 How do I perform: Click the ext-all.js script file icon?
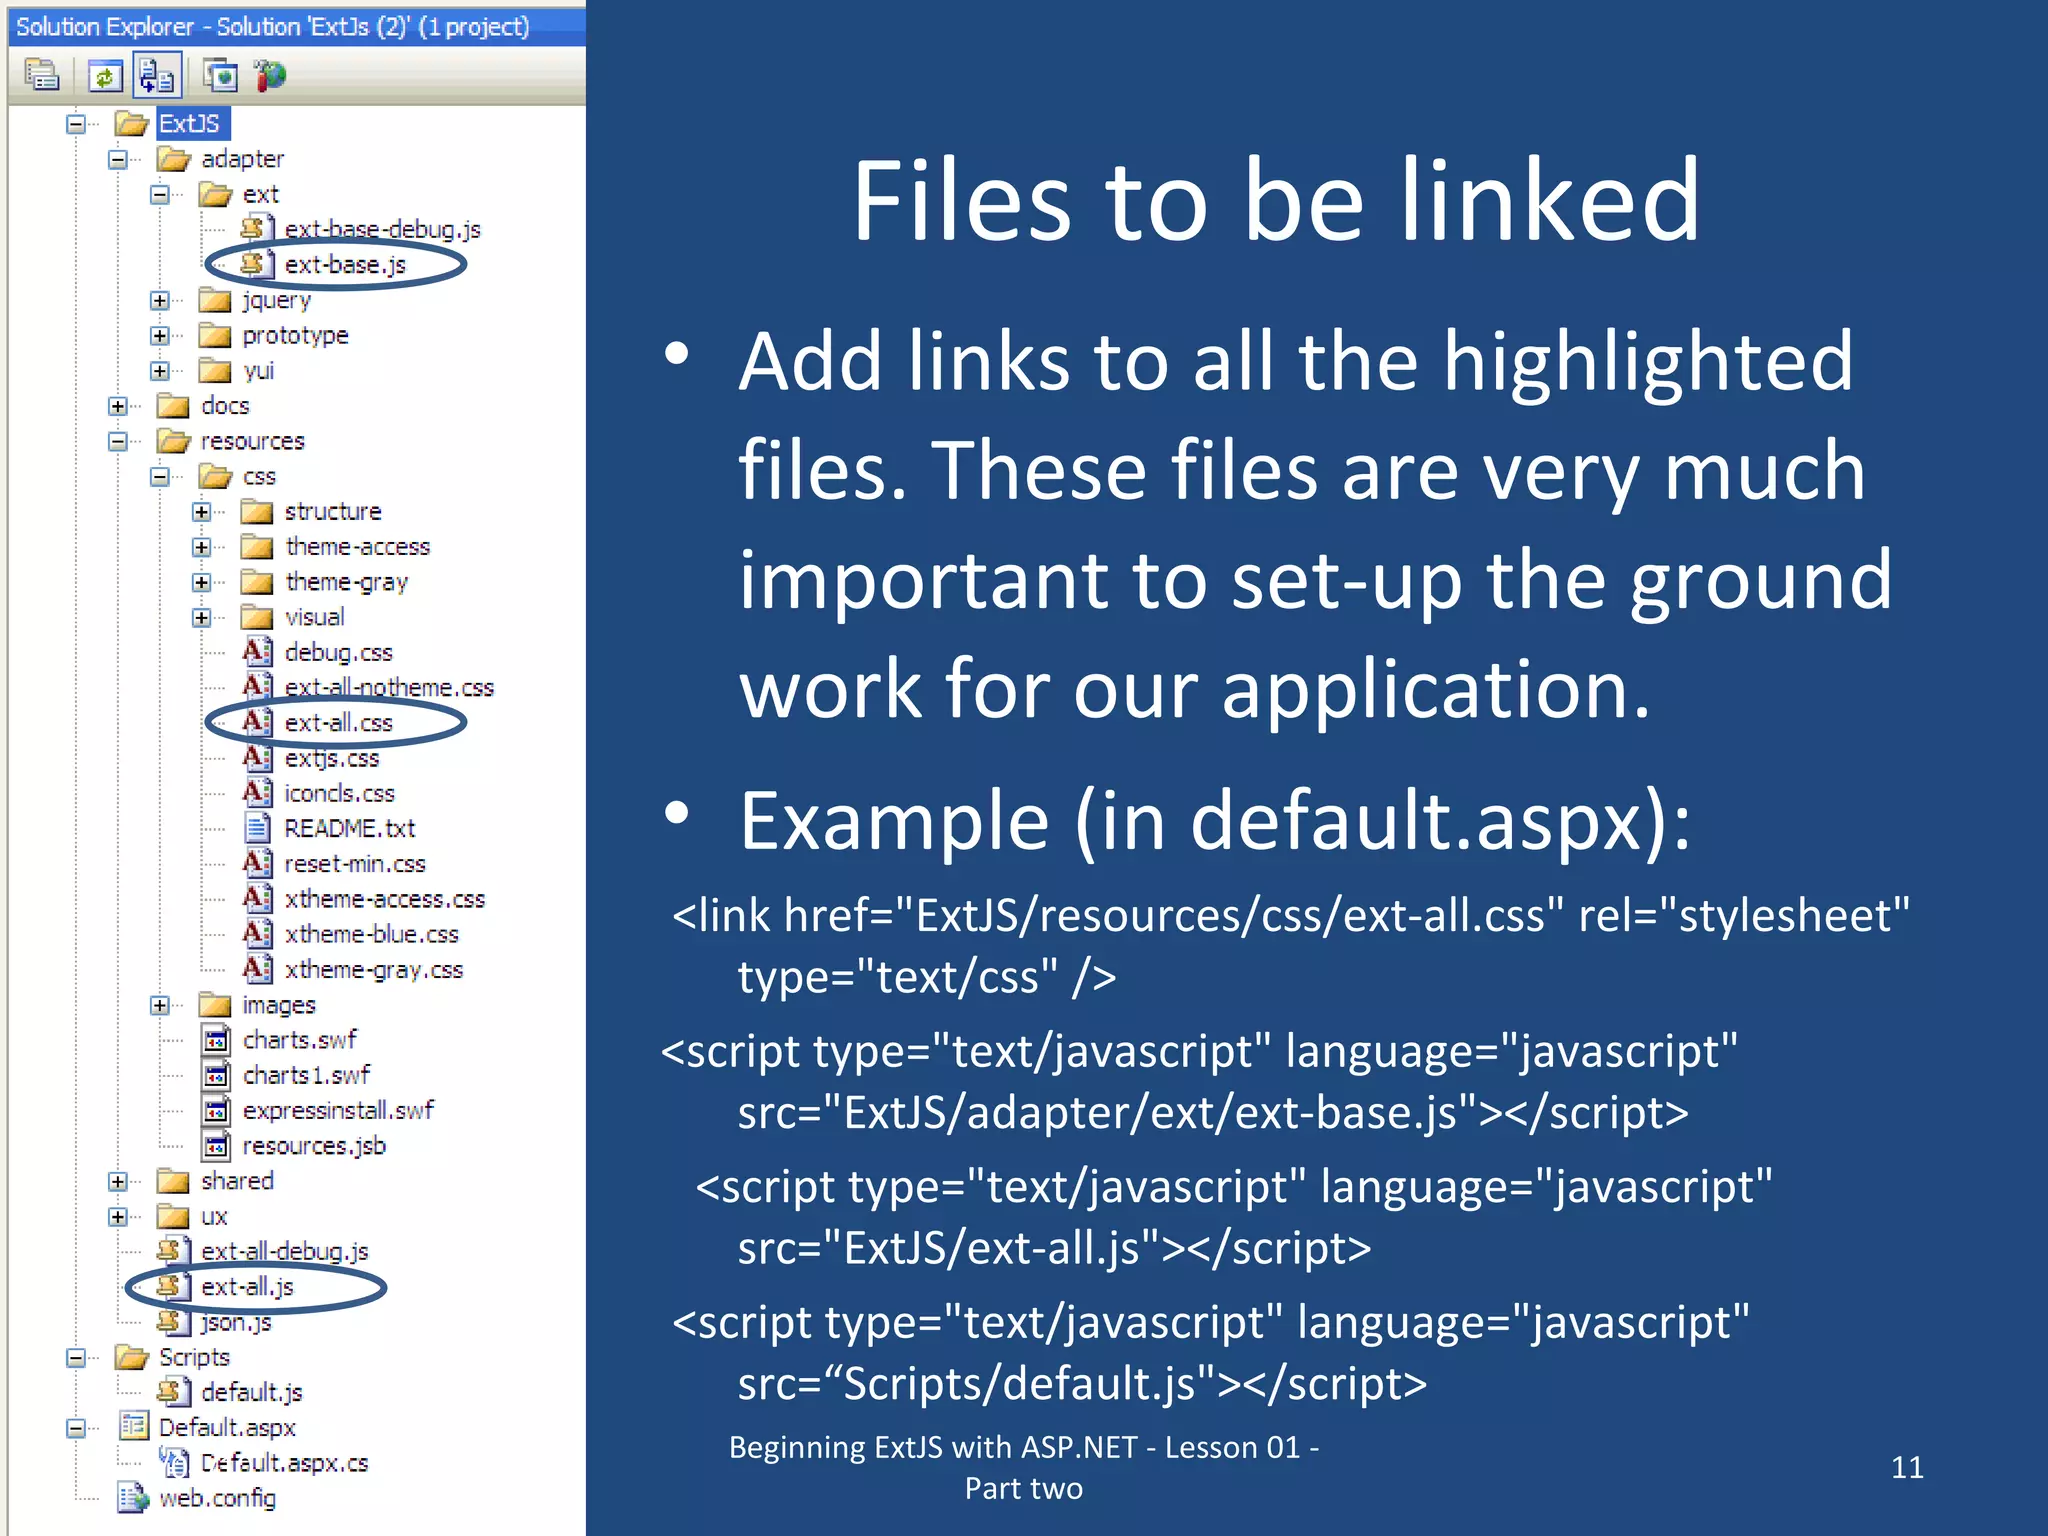click(x=173, y=1287)
